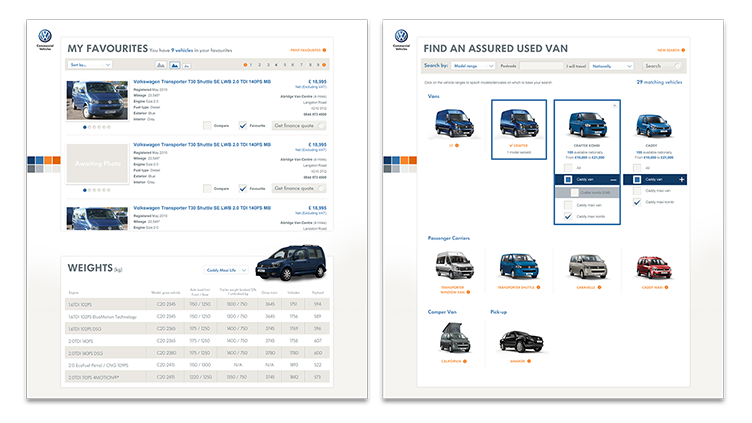Click the 2.0 EcoFuel Petrol / CNG 109PS row

(197, 365)
